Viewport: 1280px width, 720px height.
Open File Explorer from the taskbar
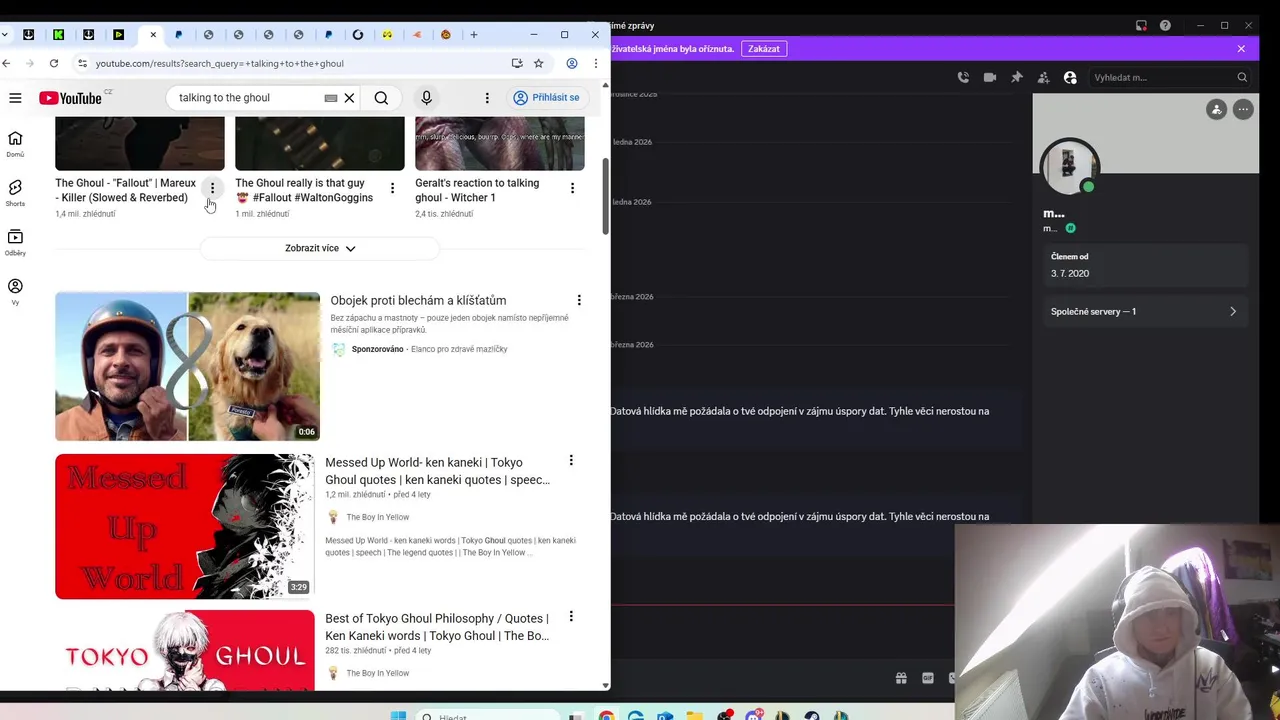694,716
